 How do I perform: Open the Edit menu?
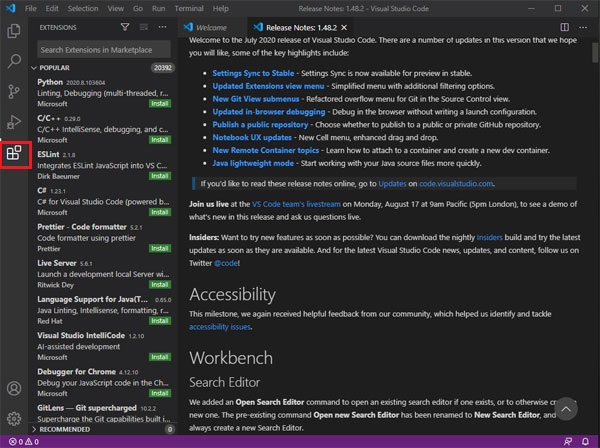point(52,8)
